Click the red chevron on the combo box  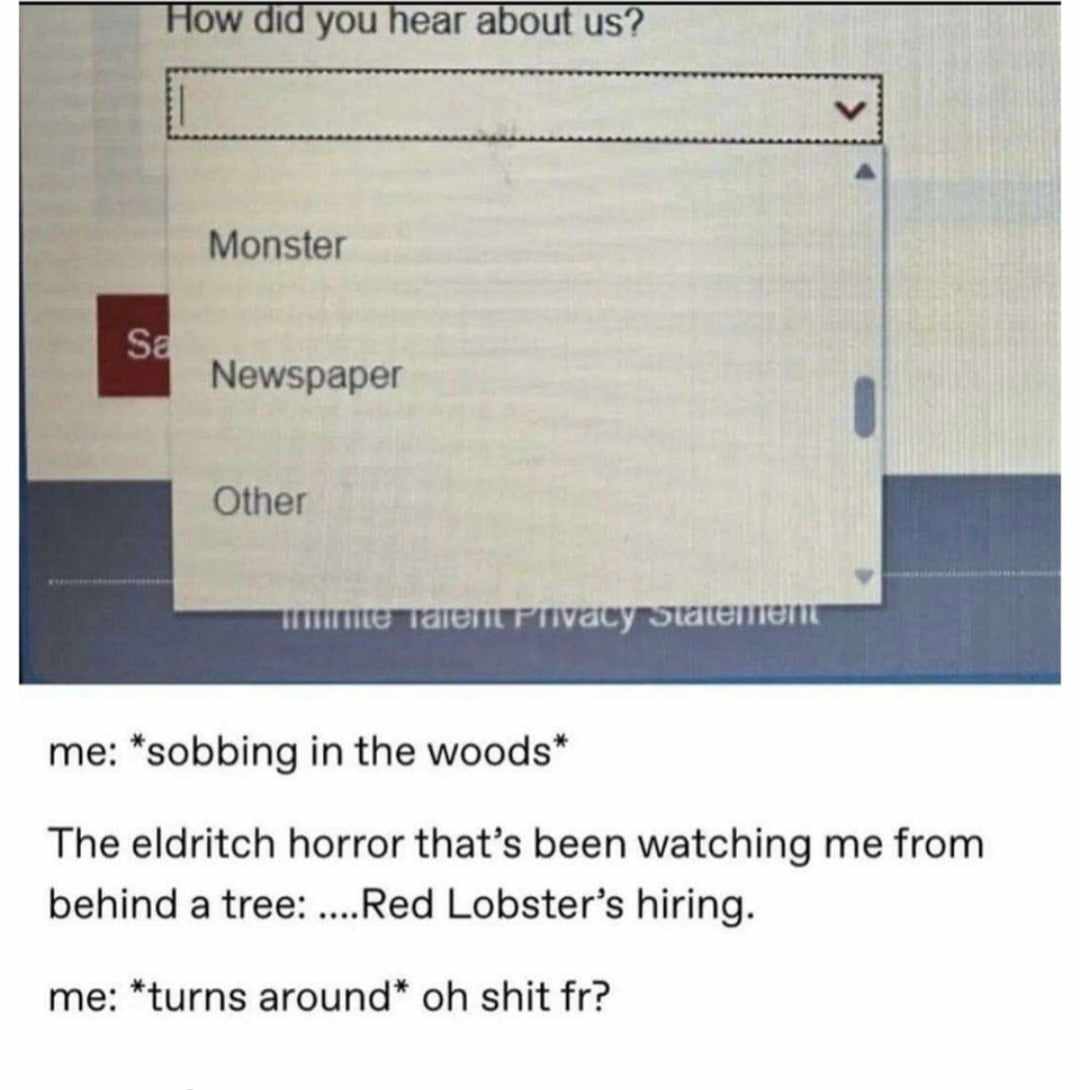(850, 110)
